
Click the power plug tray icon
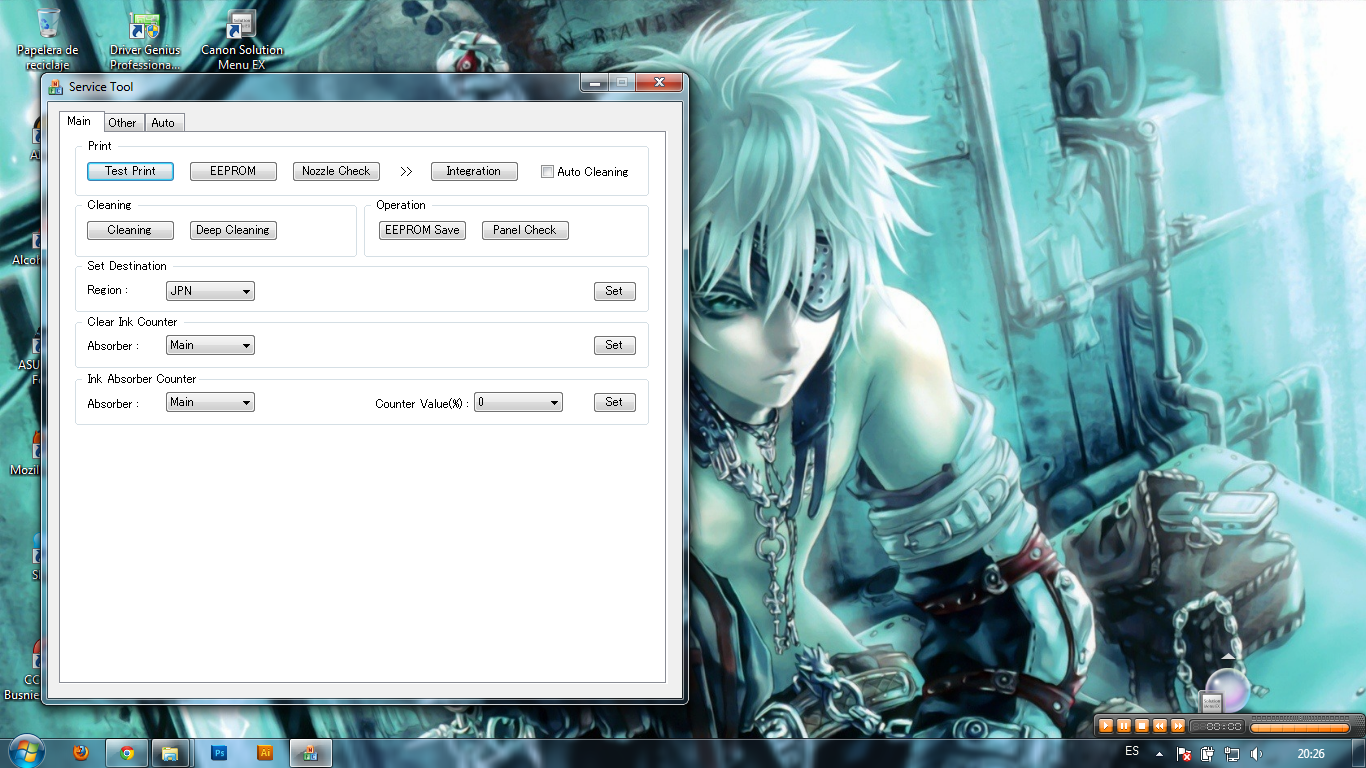click(x=1207, y=753)
